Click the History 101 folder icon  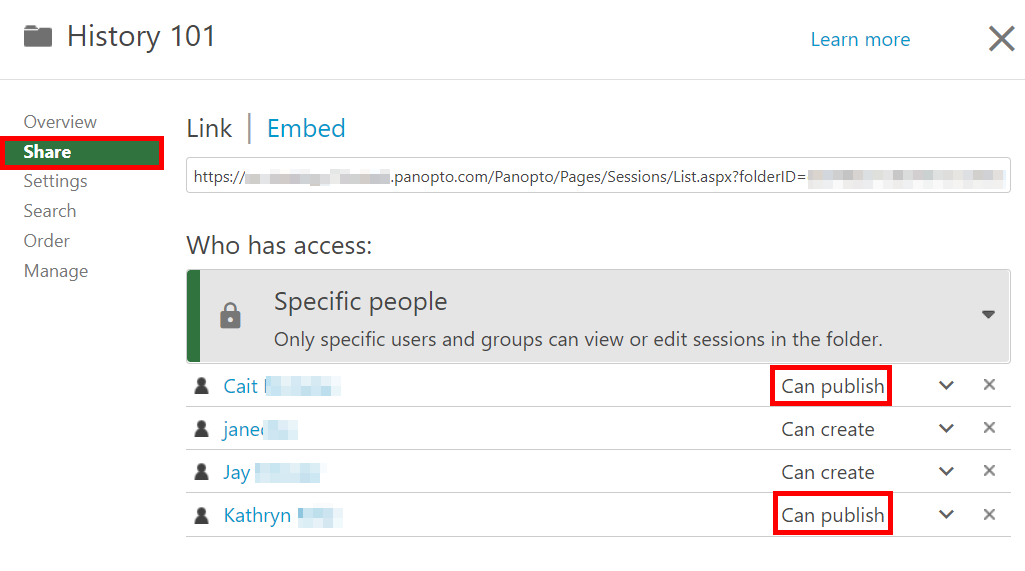pyautogui.click(x=38, y=37)
